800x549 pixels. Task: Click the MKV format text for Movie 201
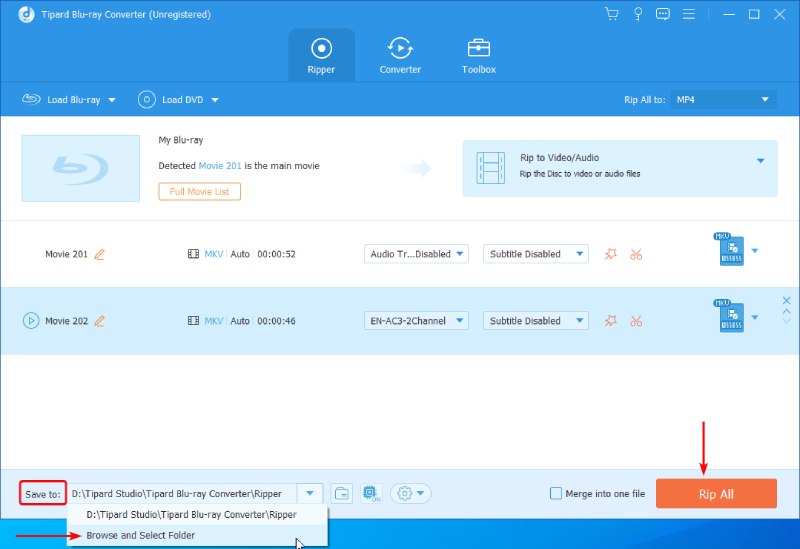point(214,254)
